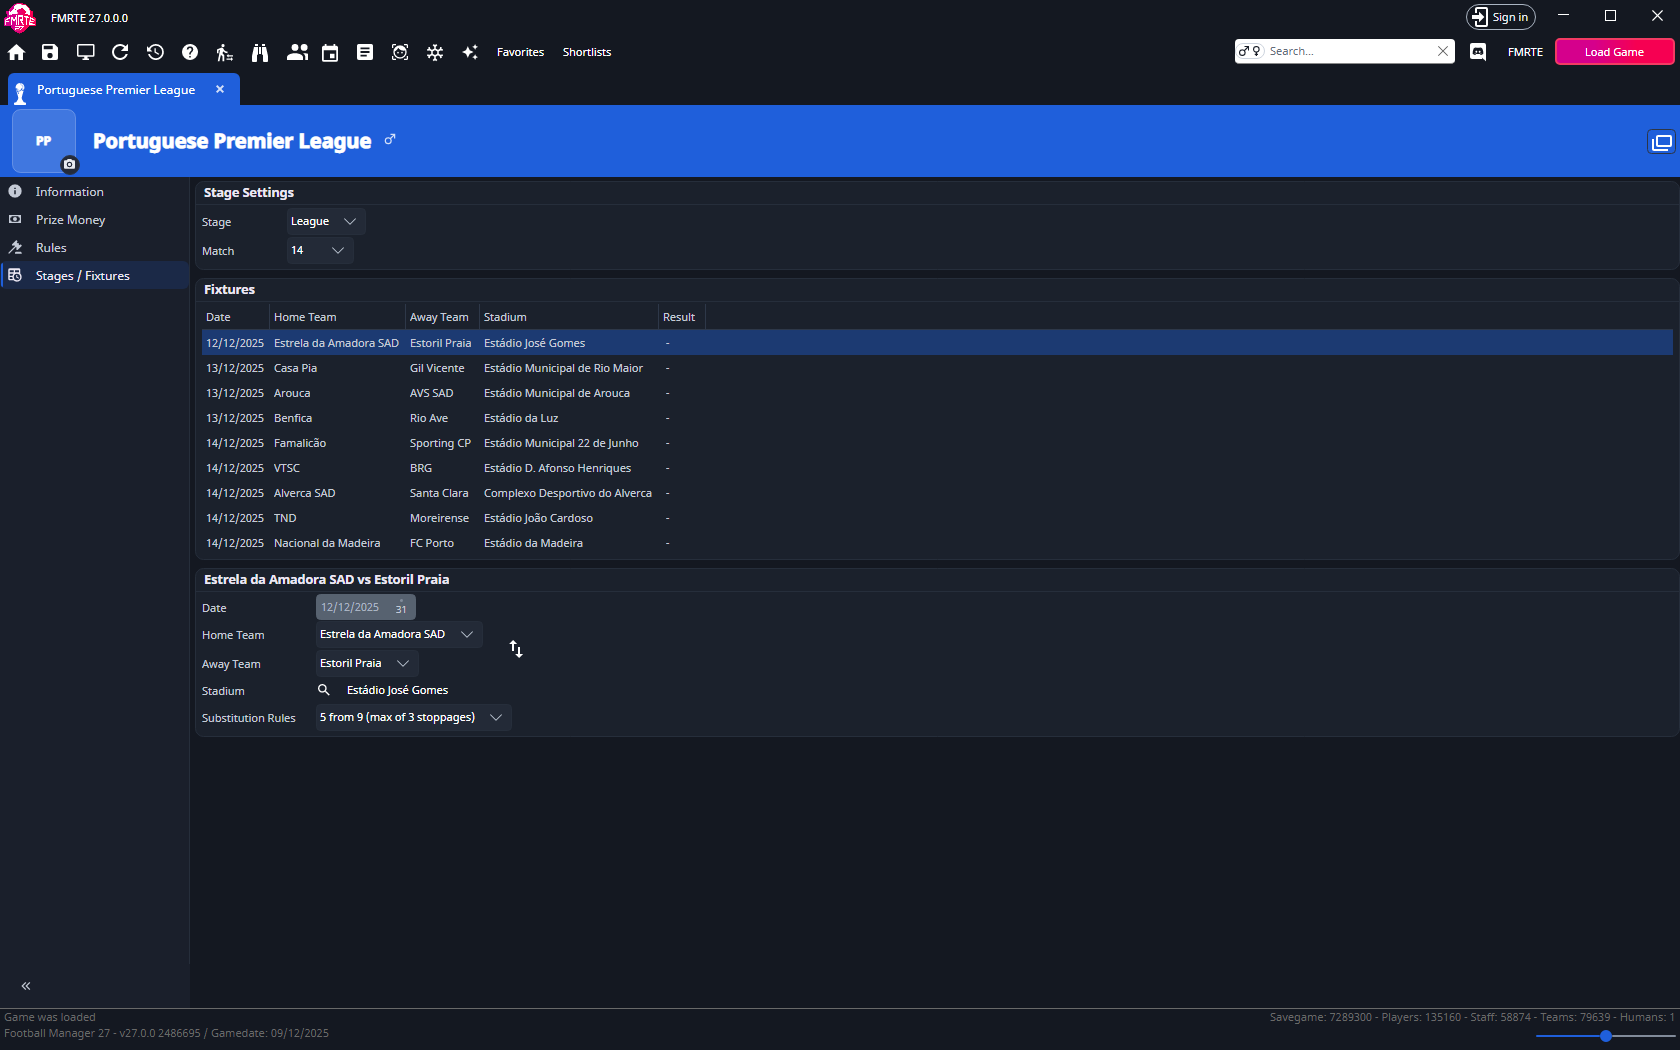1680x1050 pixels.
Task: Close the Portuguese Premier League tab
Action: 220,89
